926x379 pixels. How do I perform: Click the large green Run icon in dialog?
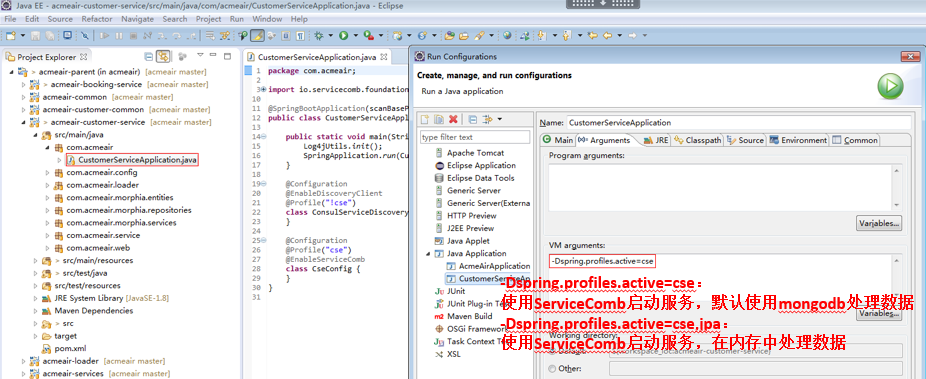[x=890, y=87]
